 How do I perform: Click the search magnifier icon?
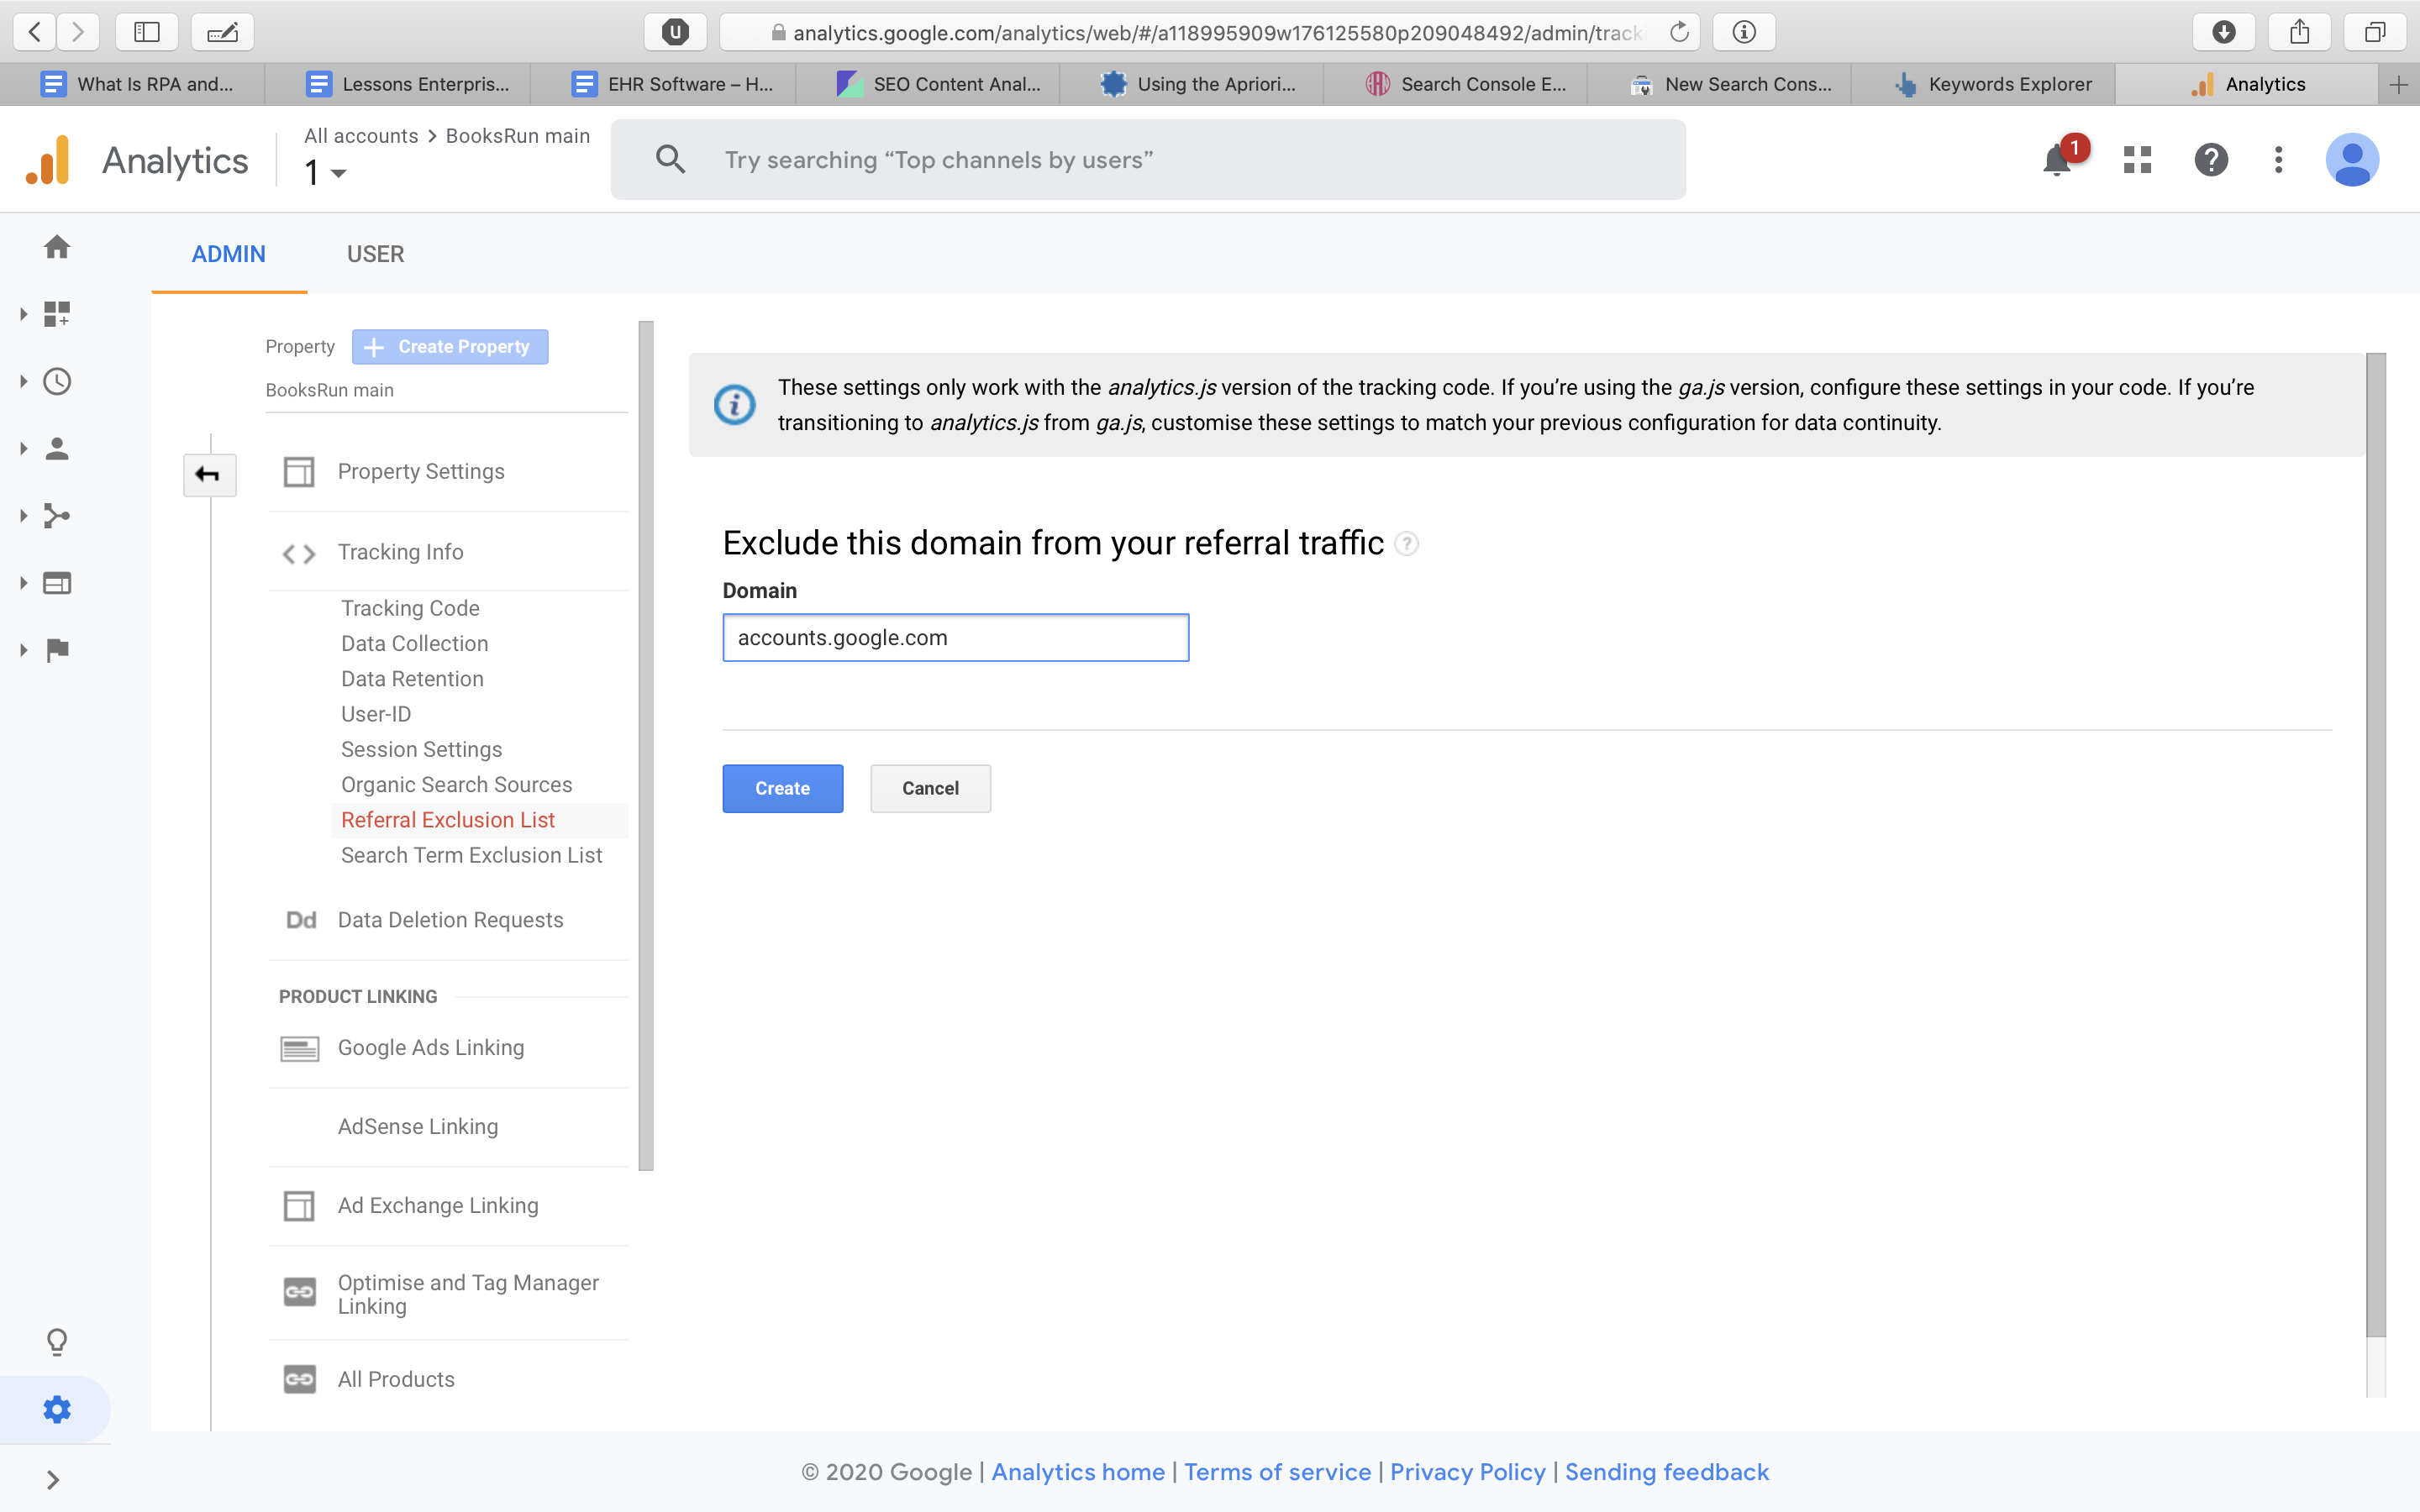click(670, 160)
